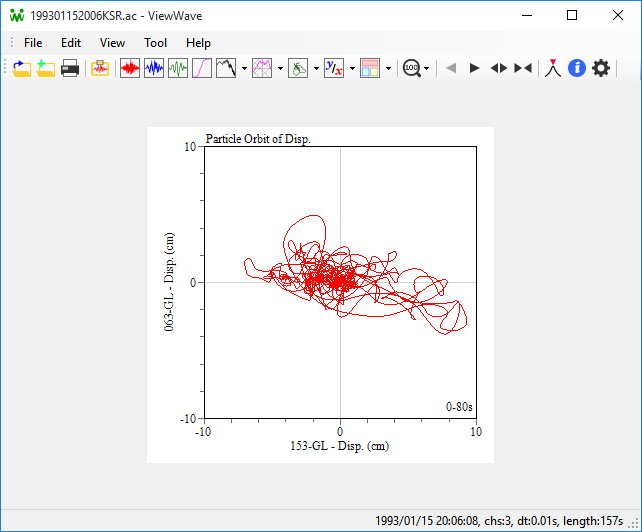Open the Help menu

[198, 43]
